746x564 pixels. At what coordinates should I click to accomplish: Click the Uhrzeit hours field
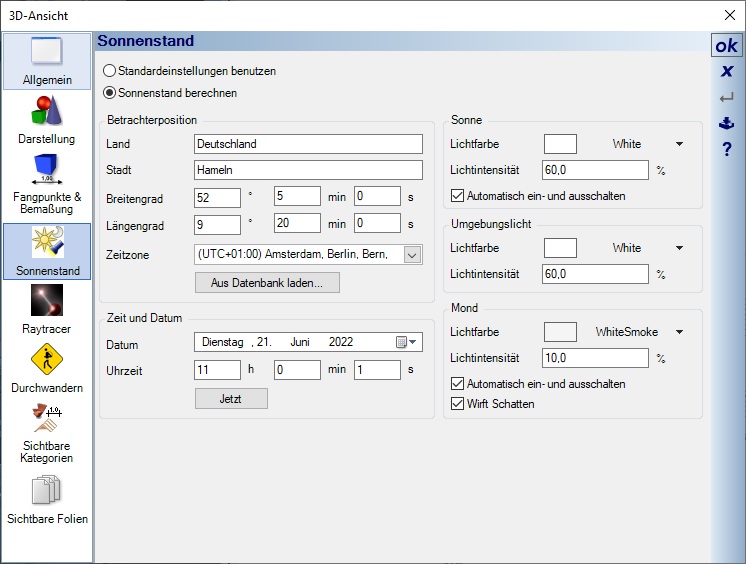click(217, 370)
